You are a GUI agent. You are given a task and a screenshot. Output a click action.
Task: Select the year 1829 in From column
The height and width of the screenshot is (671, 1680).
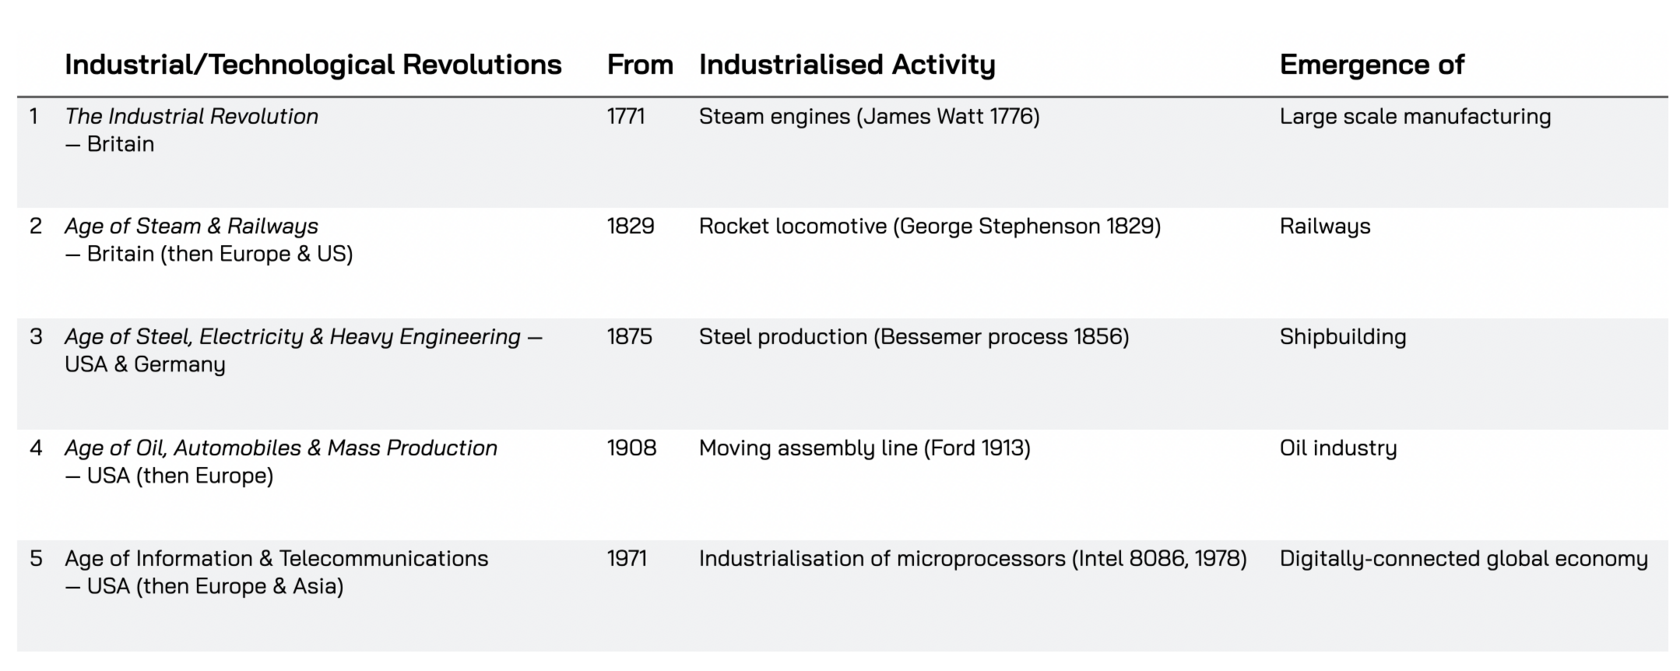pos(631,226)
